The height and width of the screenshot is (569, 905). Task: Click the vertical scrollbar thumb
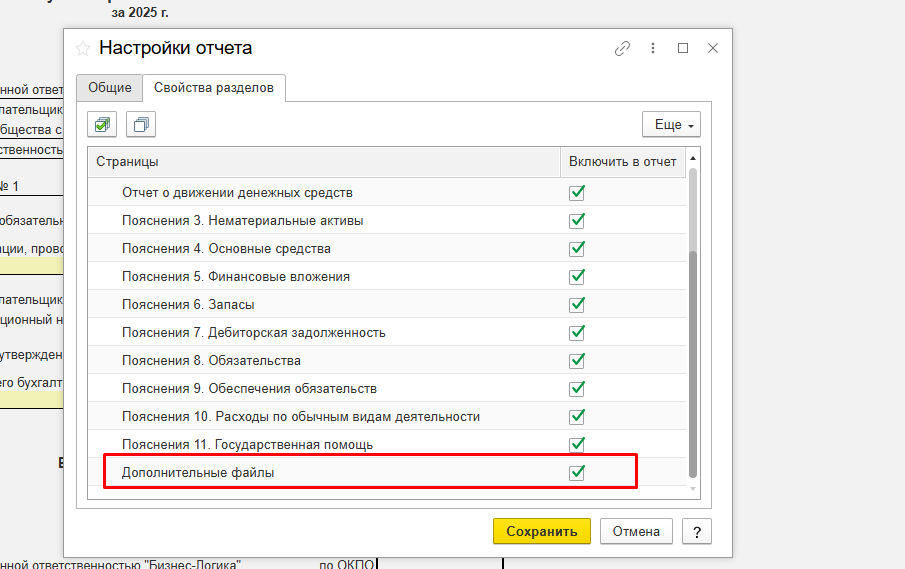coord(693,364)
